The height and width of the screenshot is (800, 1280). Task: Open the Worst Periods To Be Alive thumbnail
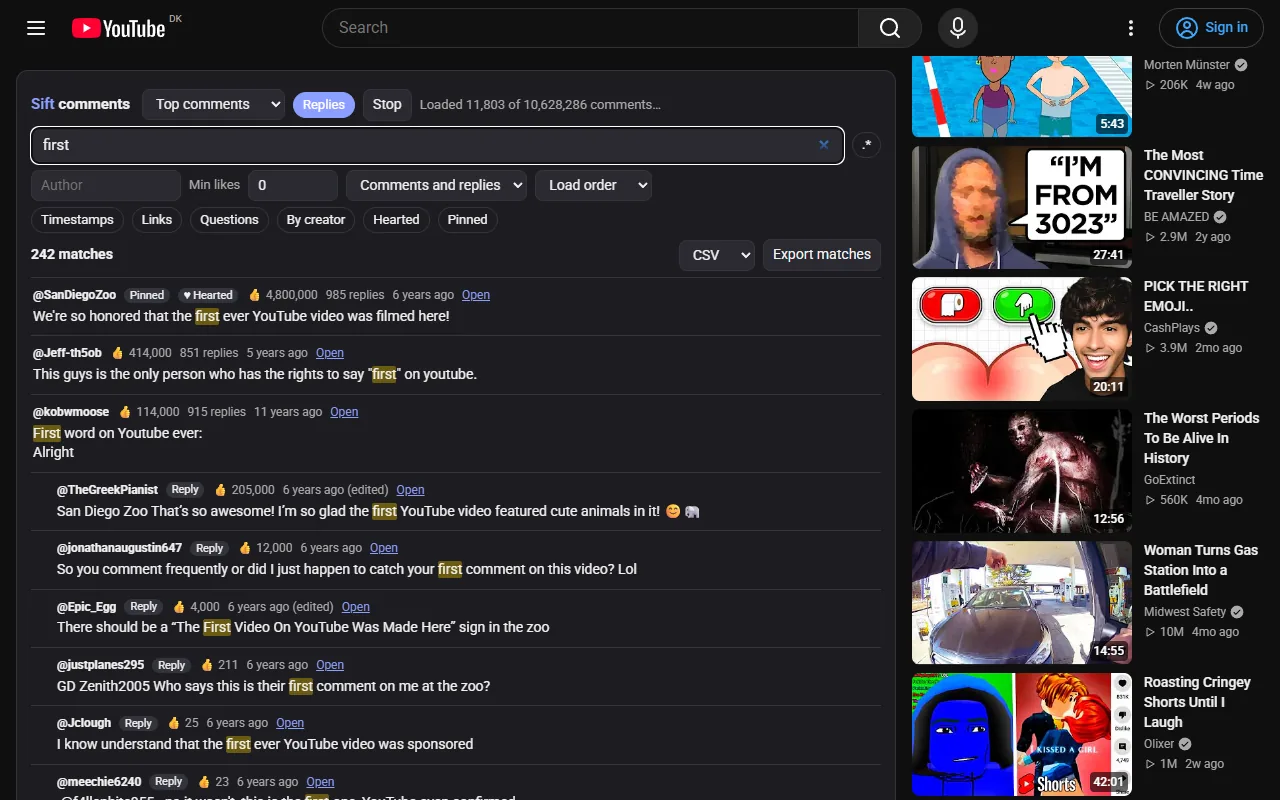(1022, 471)
